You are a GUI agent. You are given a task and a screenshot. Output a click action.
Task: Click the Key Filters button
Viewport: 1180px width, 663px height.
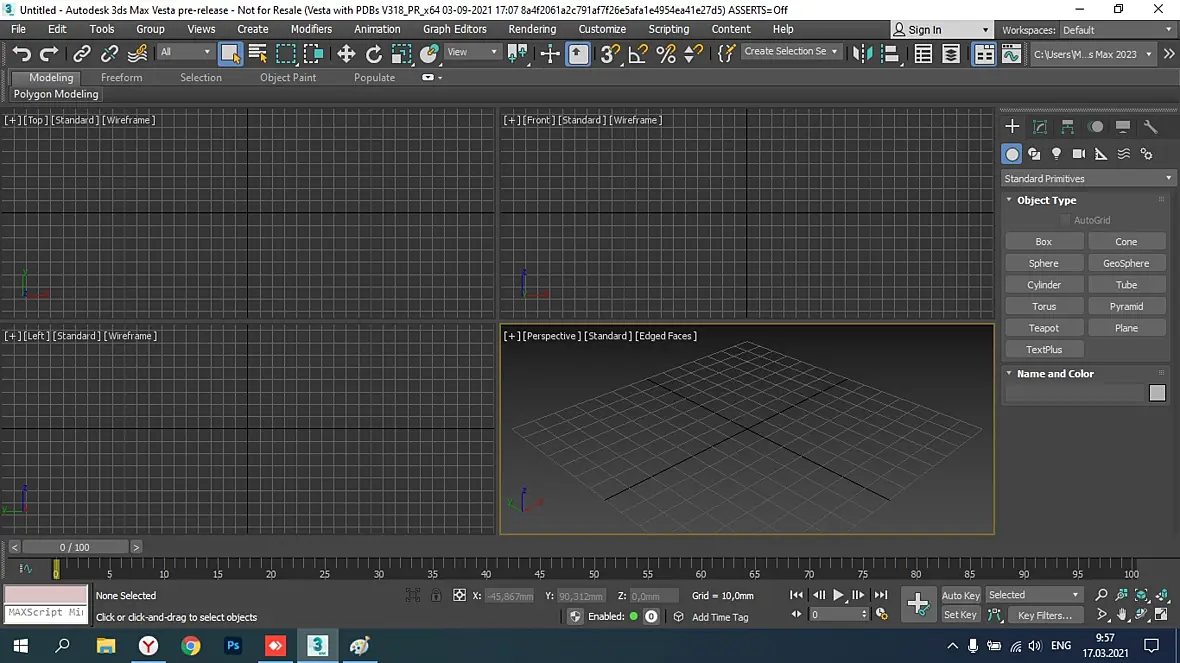coord(1045,616)
